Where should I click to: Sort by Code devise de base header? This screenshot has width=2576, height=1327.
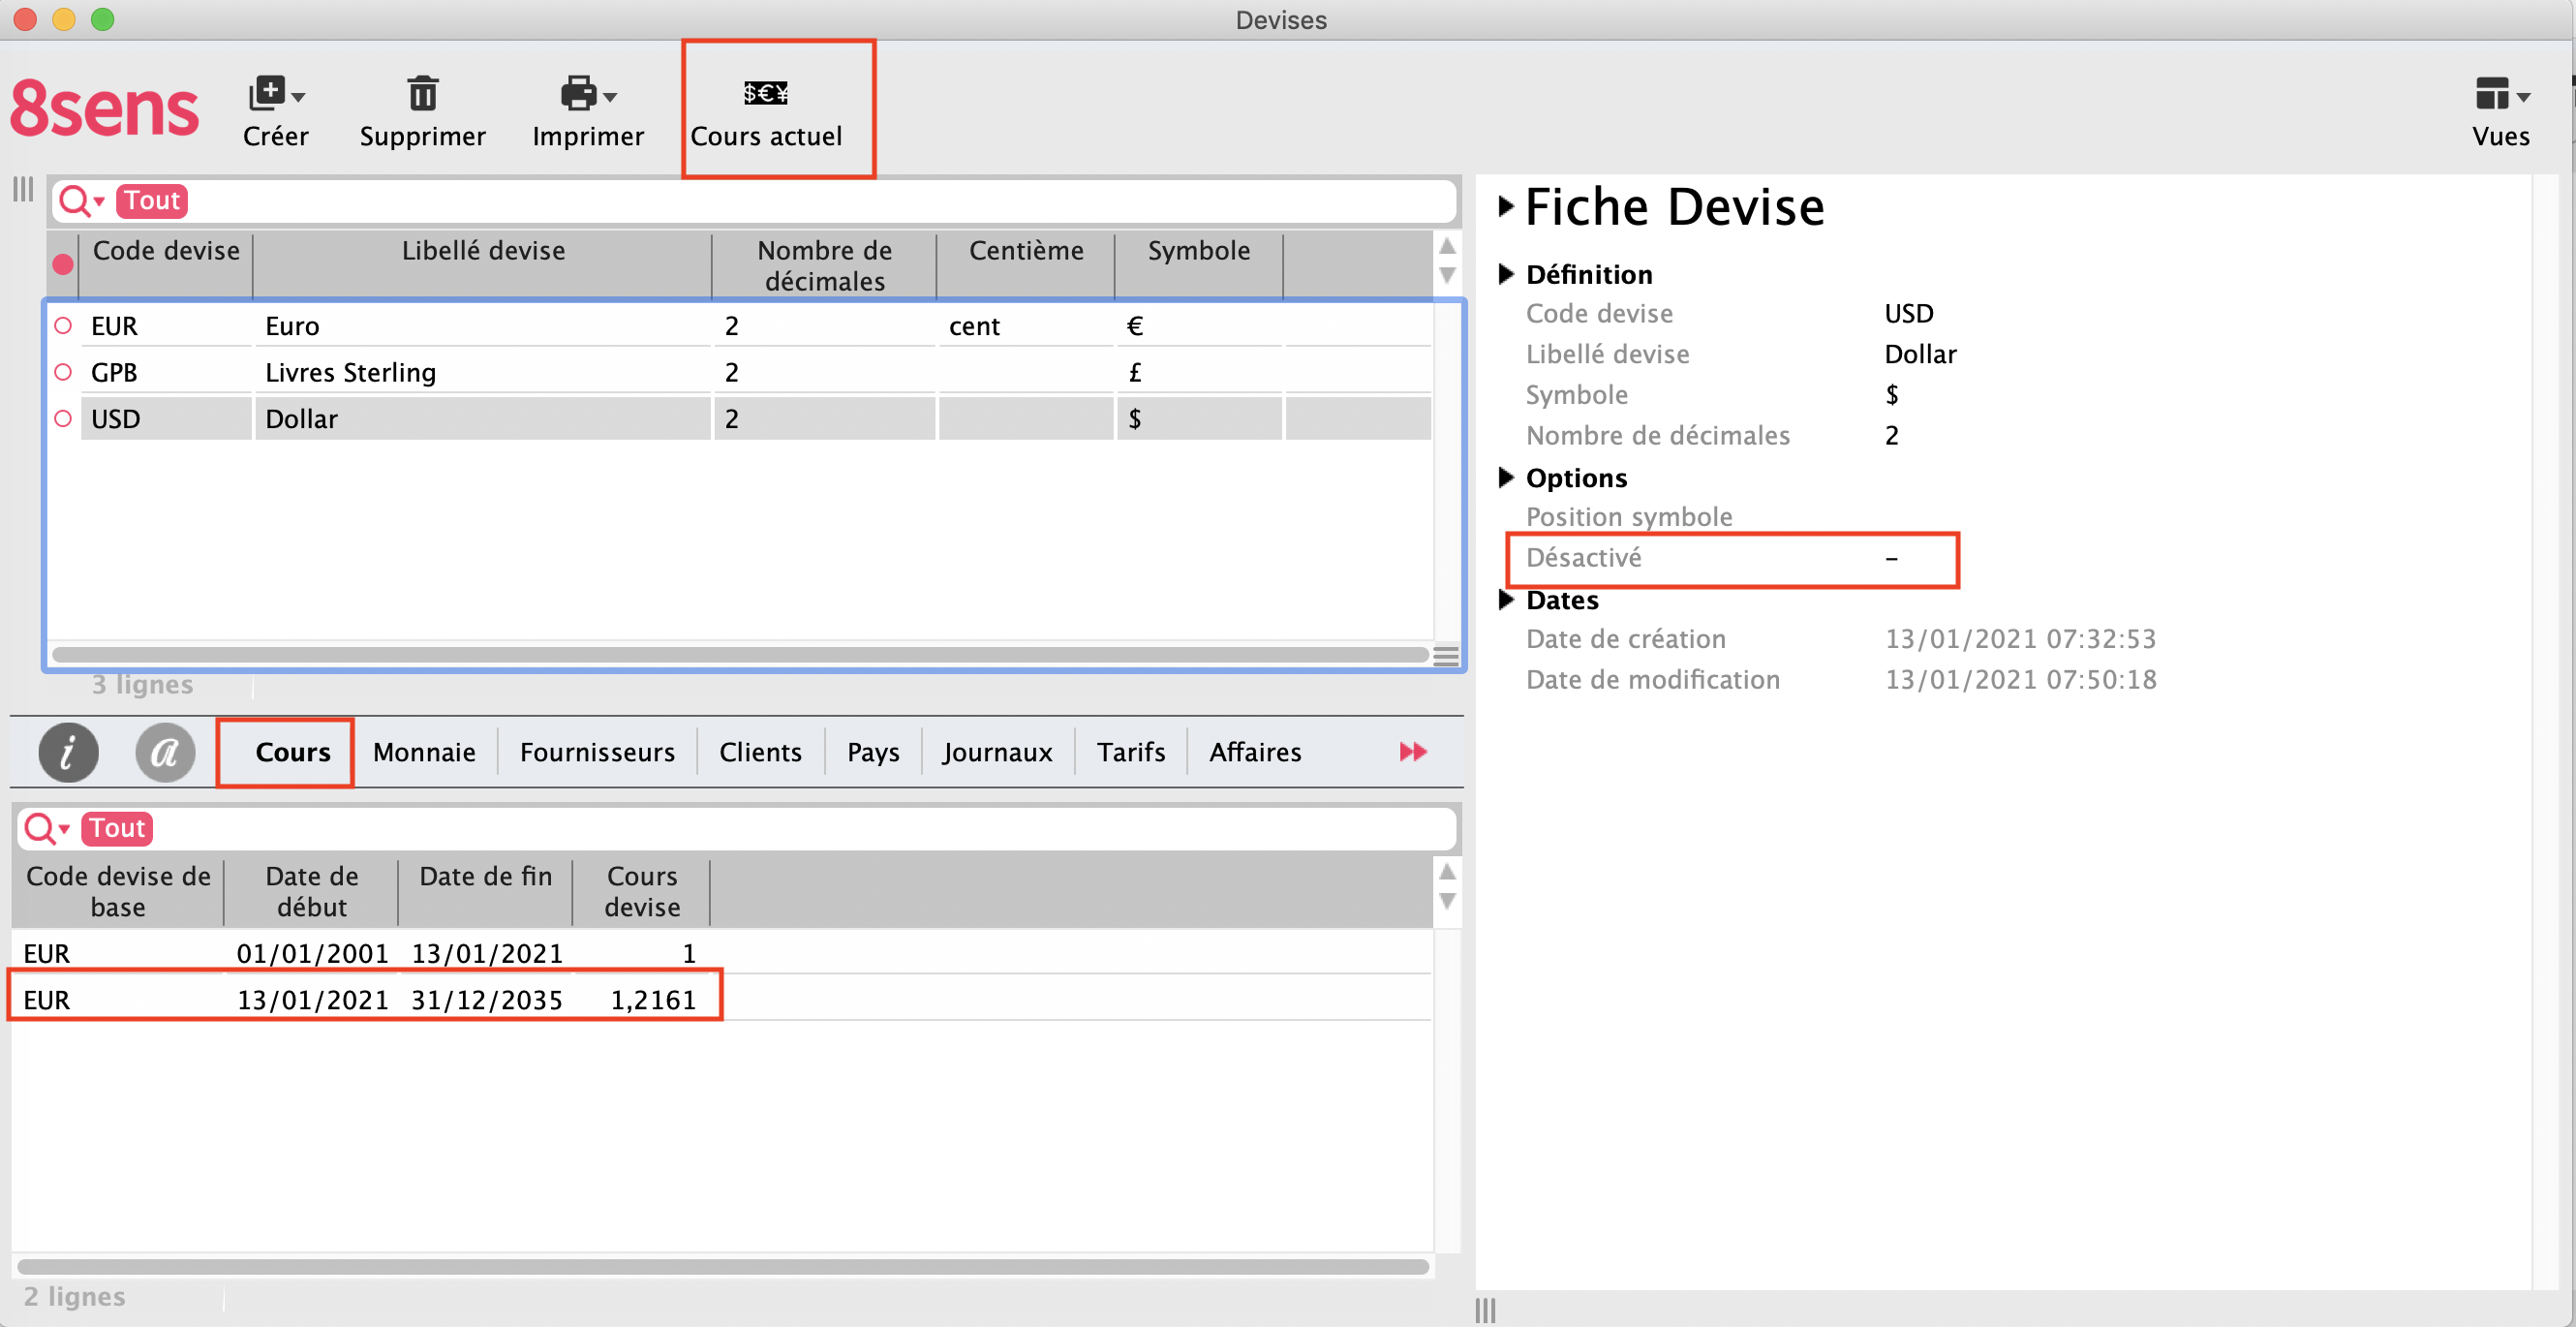[x=118, y=891]
